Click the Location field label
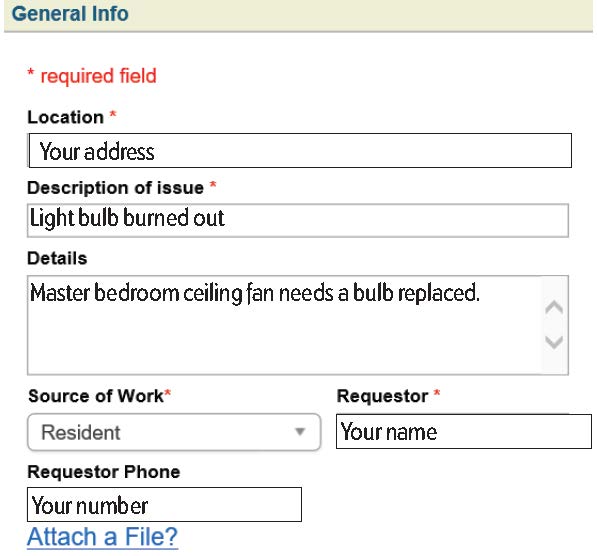Image resolution: width=597 pixels, height=556 pixels. pyautogui.click(x=65, y=117)
